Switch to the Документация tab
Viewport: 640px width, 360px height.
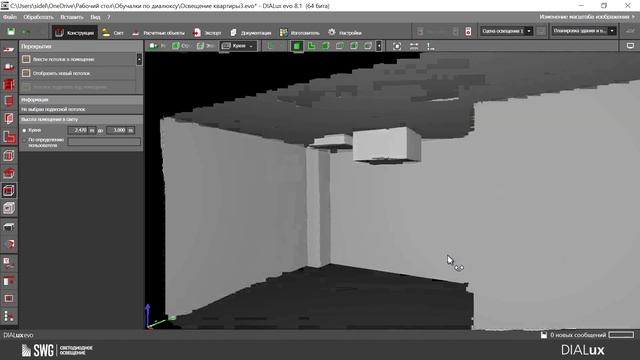click(x=250, y=33)
